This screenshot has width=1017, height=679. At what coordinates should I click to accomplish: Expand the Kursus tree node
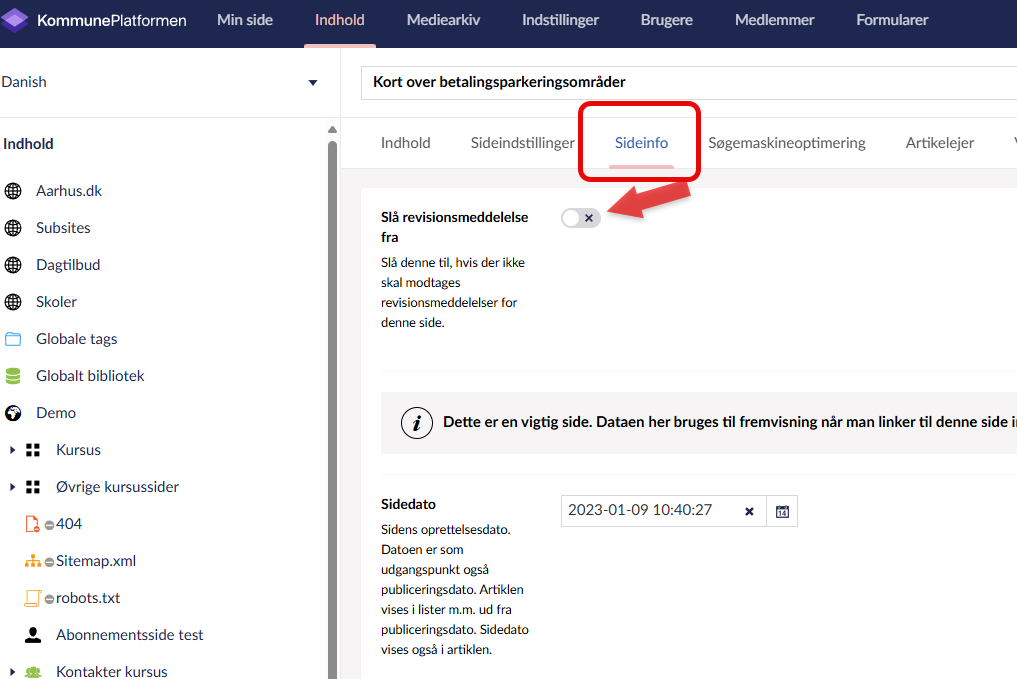[x=12, y=450]
